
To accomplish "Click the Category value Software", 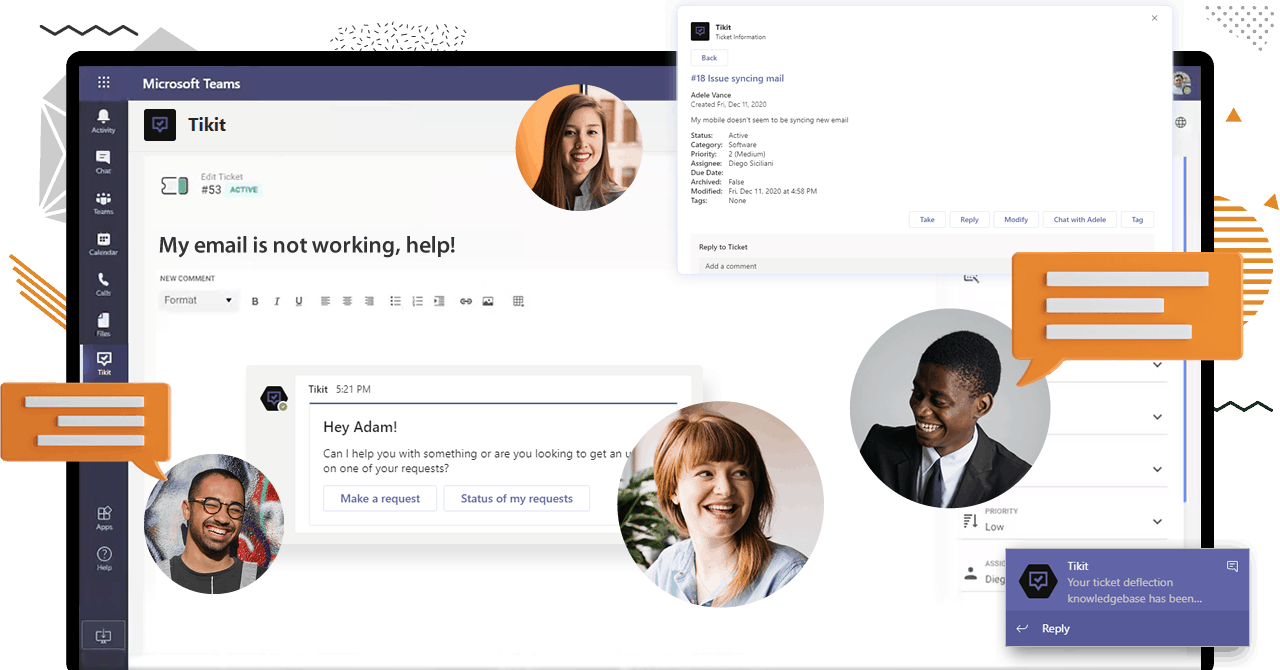I will [742, 145].
